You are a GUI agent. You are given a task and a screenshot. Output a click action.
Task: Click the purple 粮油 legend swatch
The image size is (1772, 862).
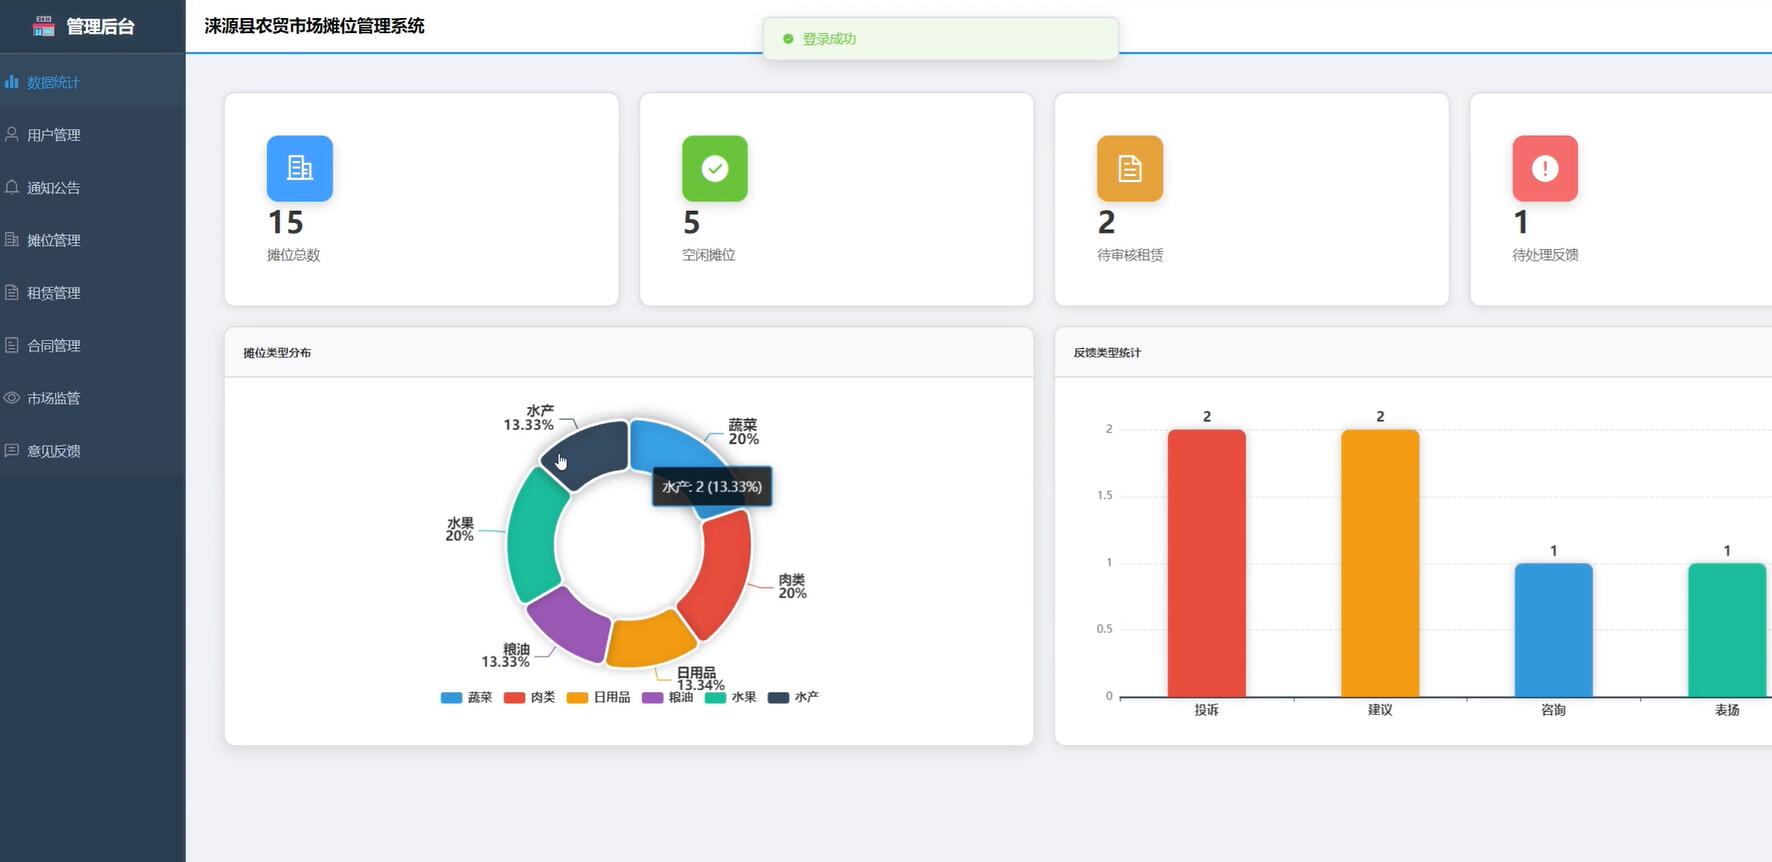tap(652, 697)
